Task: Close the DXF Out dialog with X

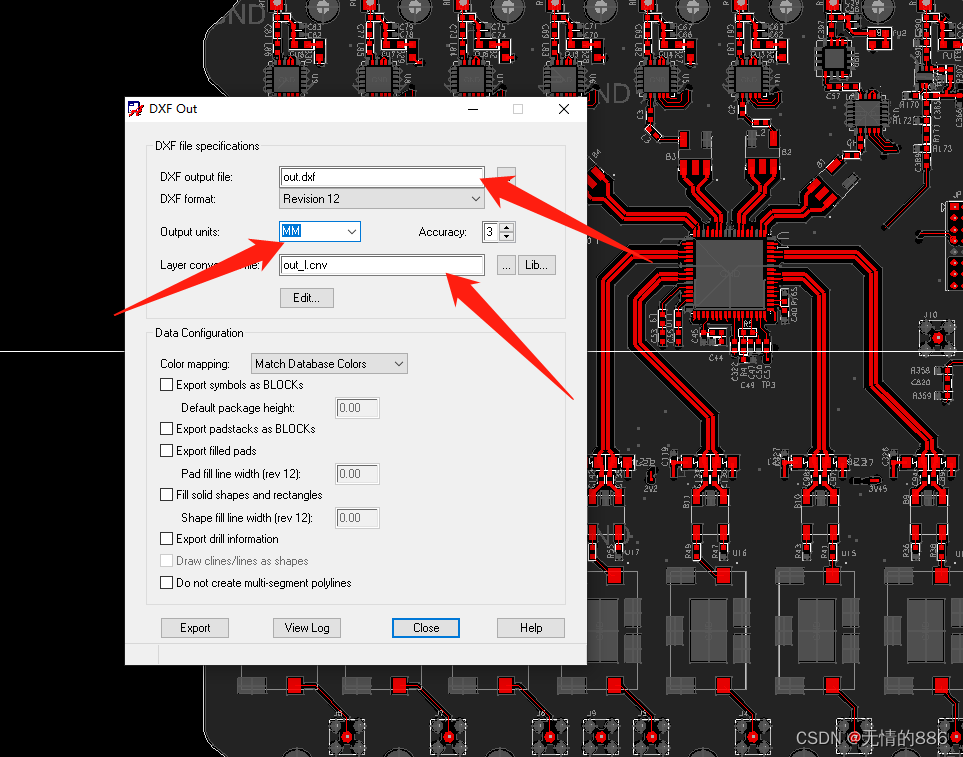Action: [x=564, y=109]
